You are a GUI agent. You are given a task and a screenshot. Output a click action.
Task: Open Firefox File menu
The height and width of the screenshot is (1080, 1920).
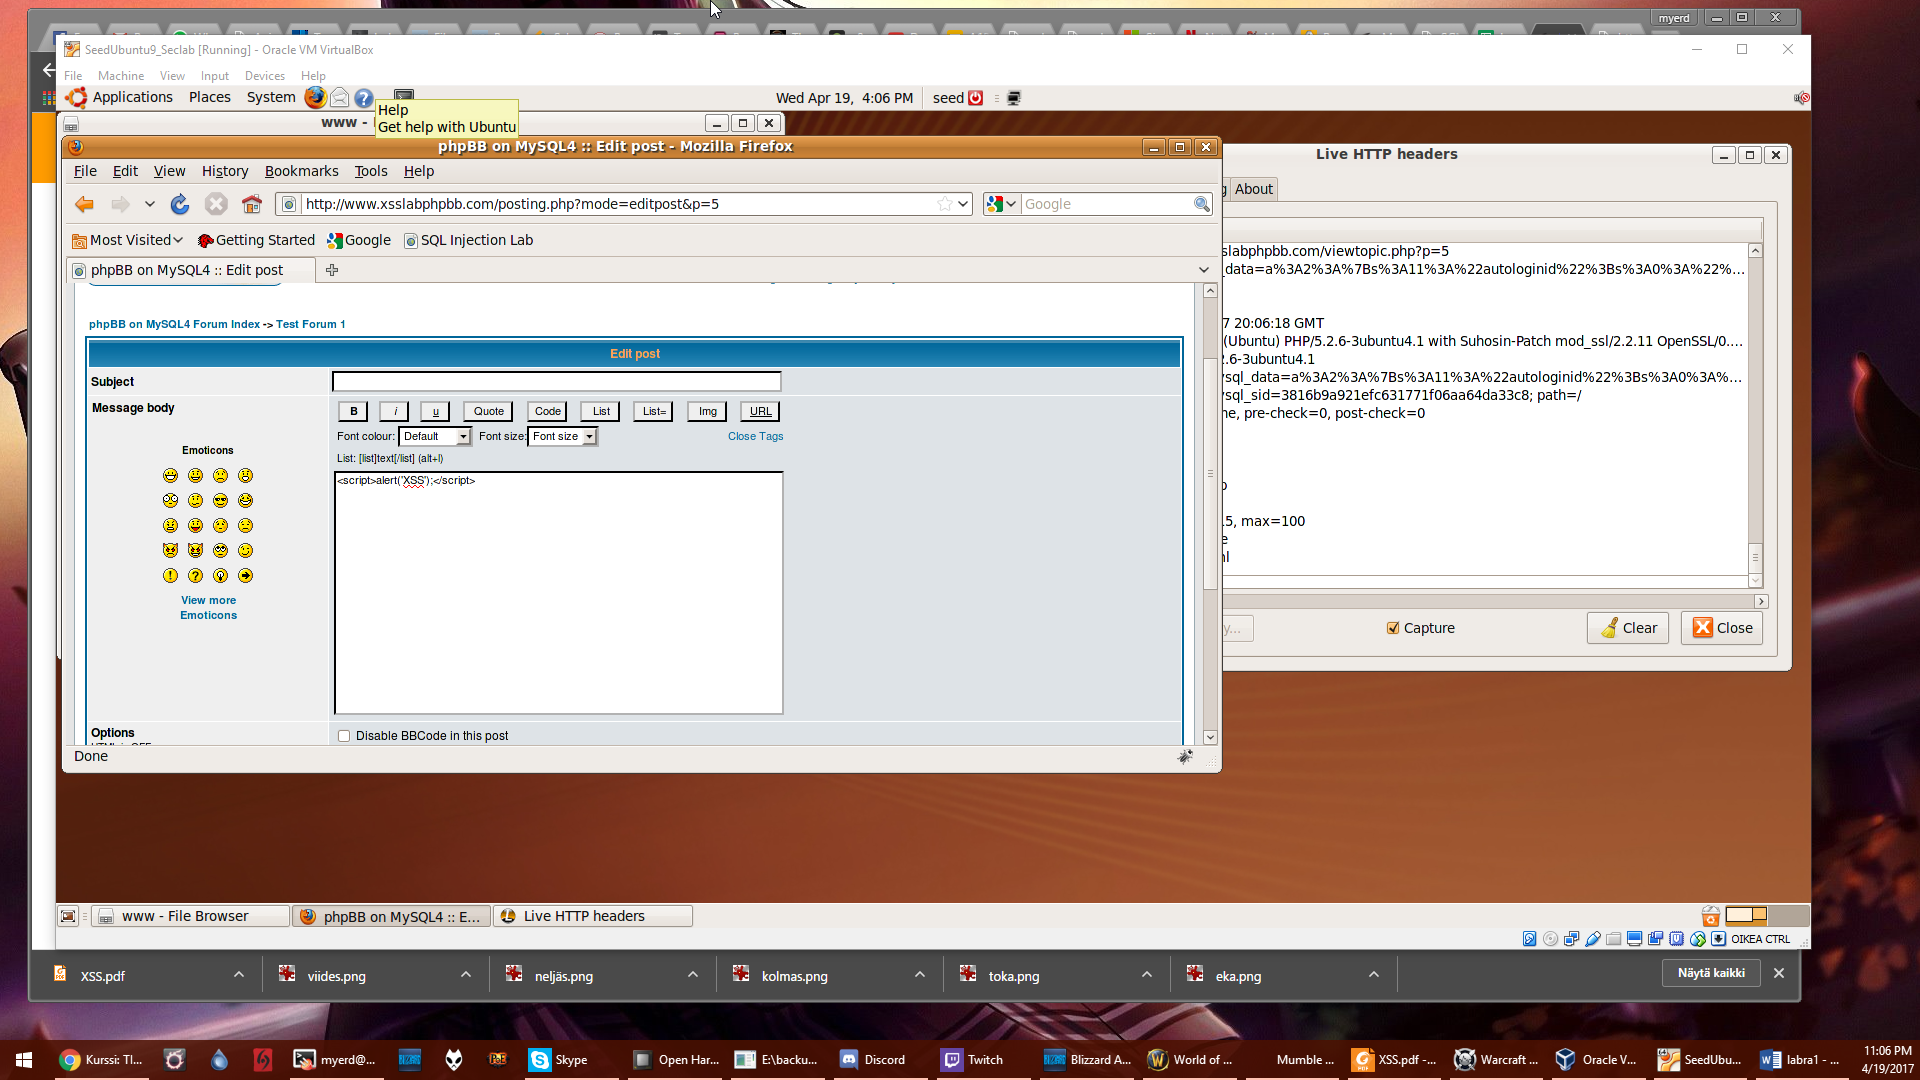pos(85,171)
